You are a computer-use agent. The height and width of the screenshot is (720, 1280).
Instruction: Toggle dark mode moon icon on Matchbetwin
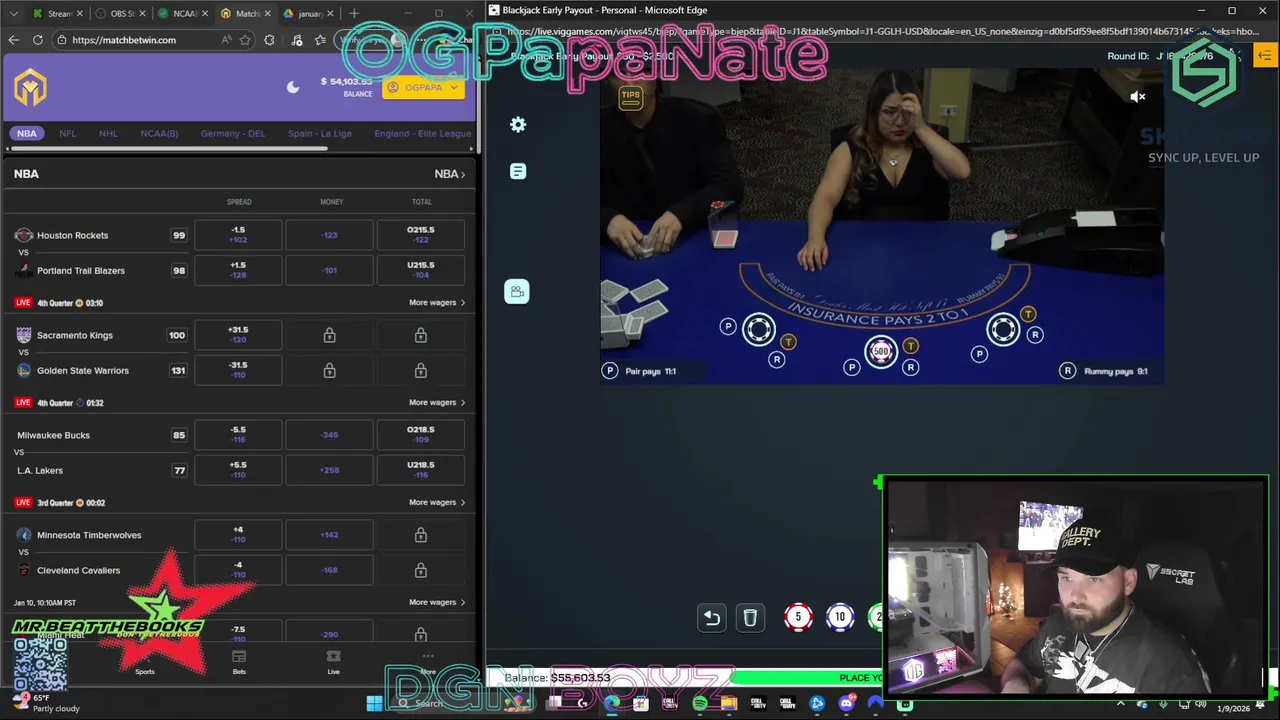coord(293,87)
